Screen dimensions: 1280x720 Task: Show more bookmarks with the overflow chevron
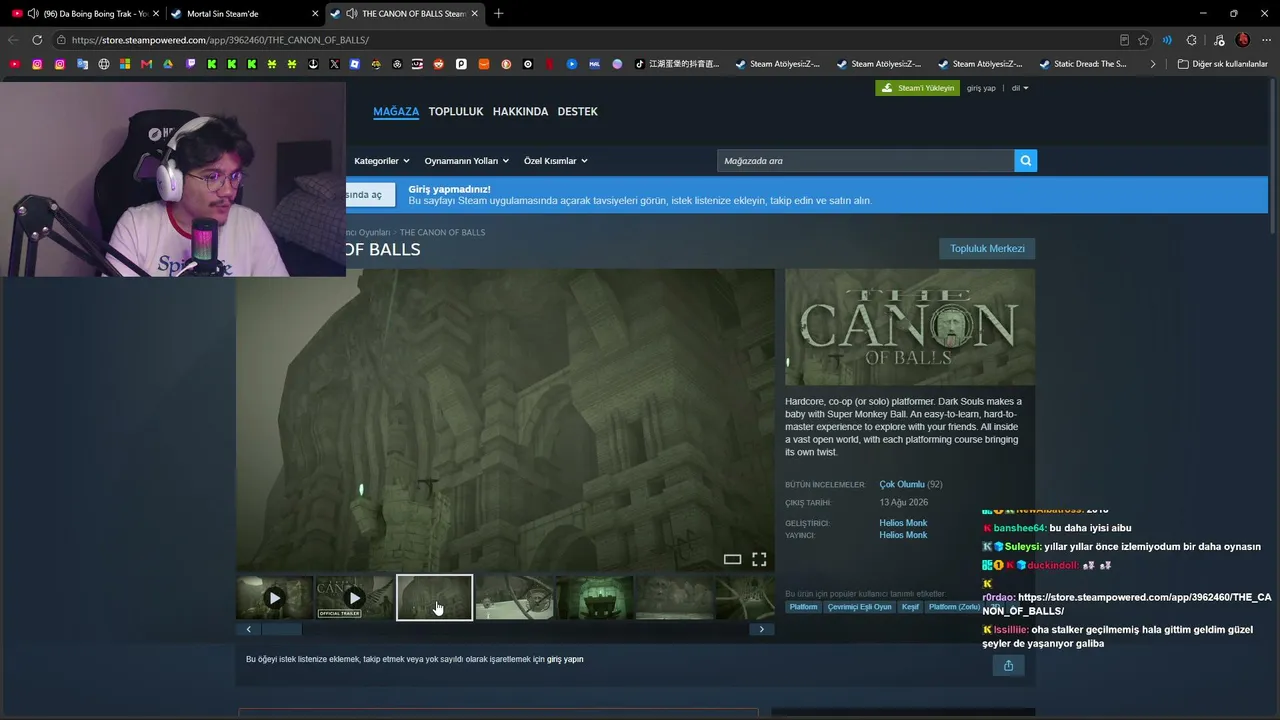[x=1153, y=64]
